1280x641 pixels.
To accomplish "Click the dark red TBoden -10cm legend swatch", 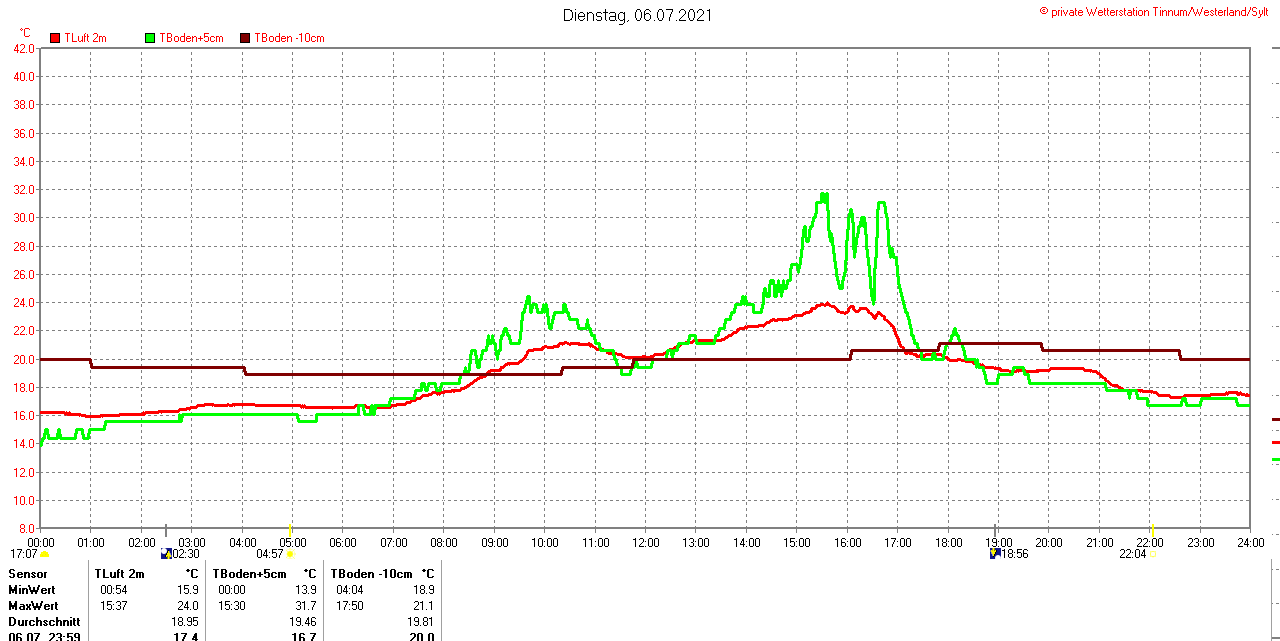I will 246,38.
